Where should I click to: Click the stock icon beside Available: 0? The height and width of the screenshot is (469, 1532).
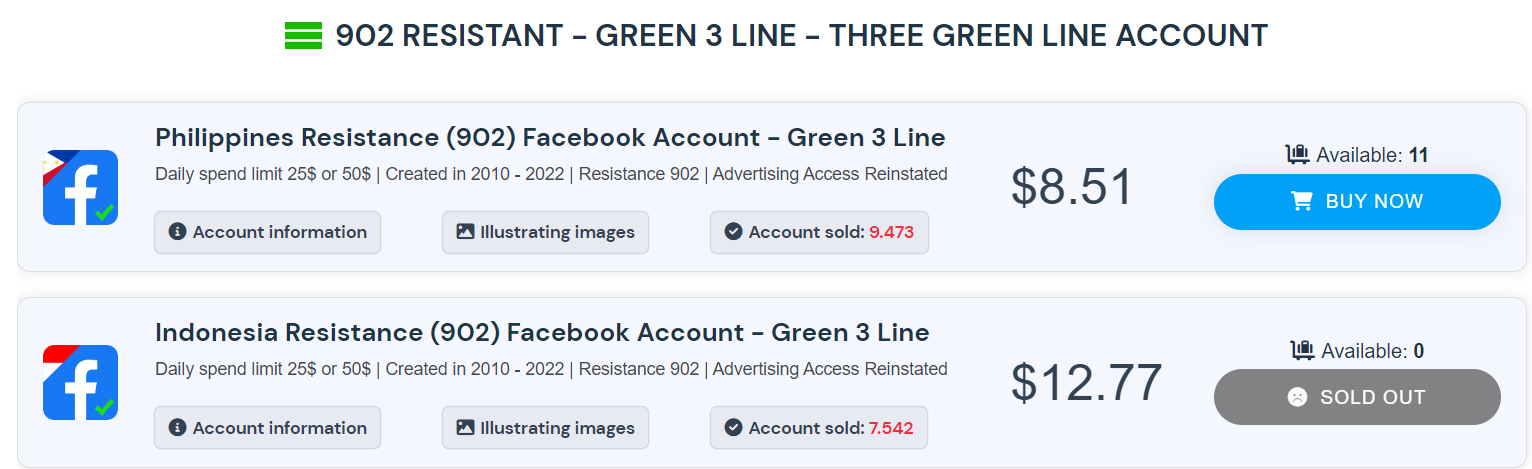(x=1302, y=350)
